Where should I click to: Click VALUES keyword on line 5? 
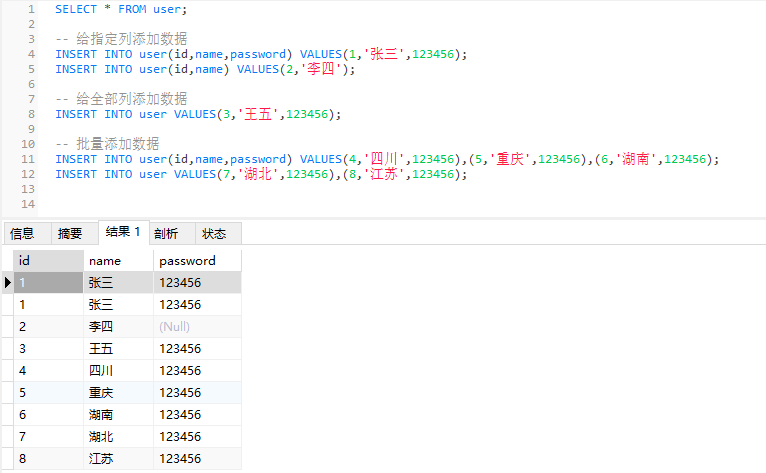[x=257, y=69]
